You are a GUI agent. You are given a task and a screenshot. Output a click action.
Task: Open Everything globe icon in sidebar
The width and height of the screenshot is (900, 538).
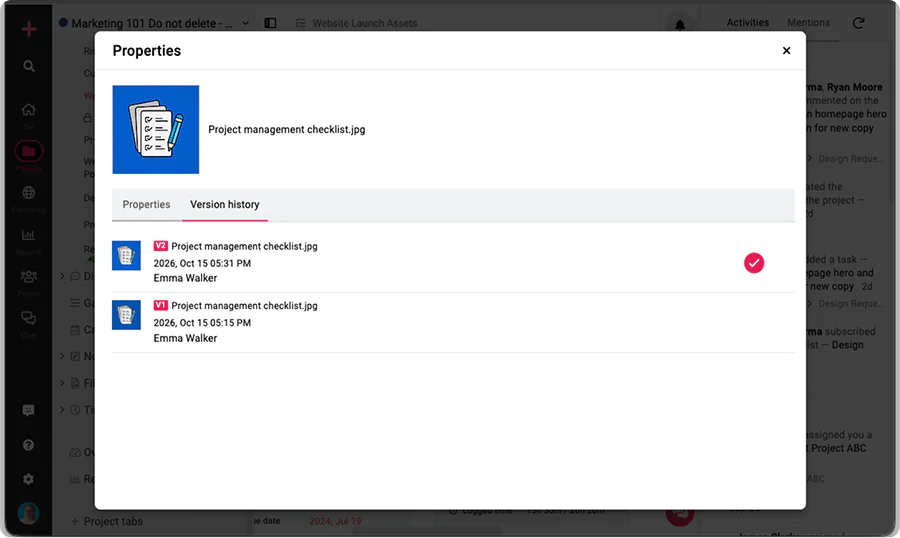pyautogui.click(x=29, y=192)
